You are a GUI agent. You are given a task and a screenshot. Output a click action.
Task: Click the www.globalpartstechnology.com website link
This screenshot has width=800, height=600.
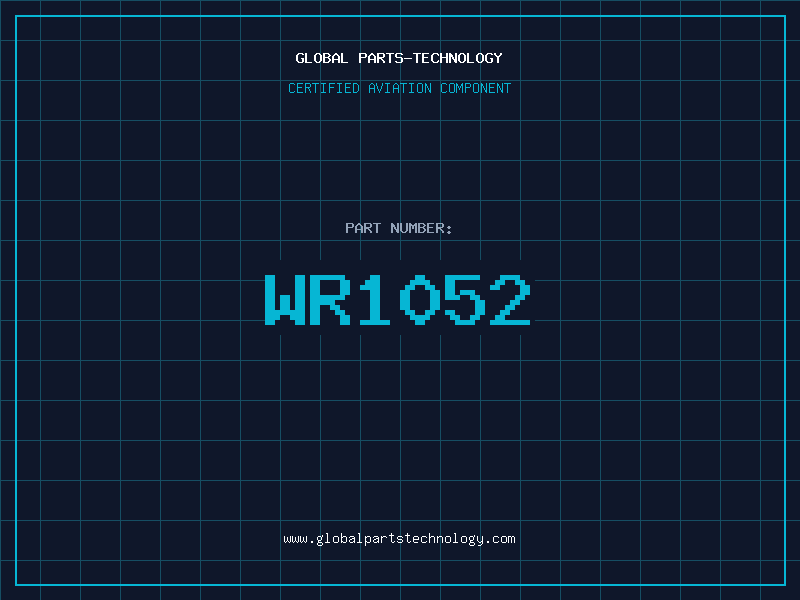399,538
